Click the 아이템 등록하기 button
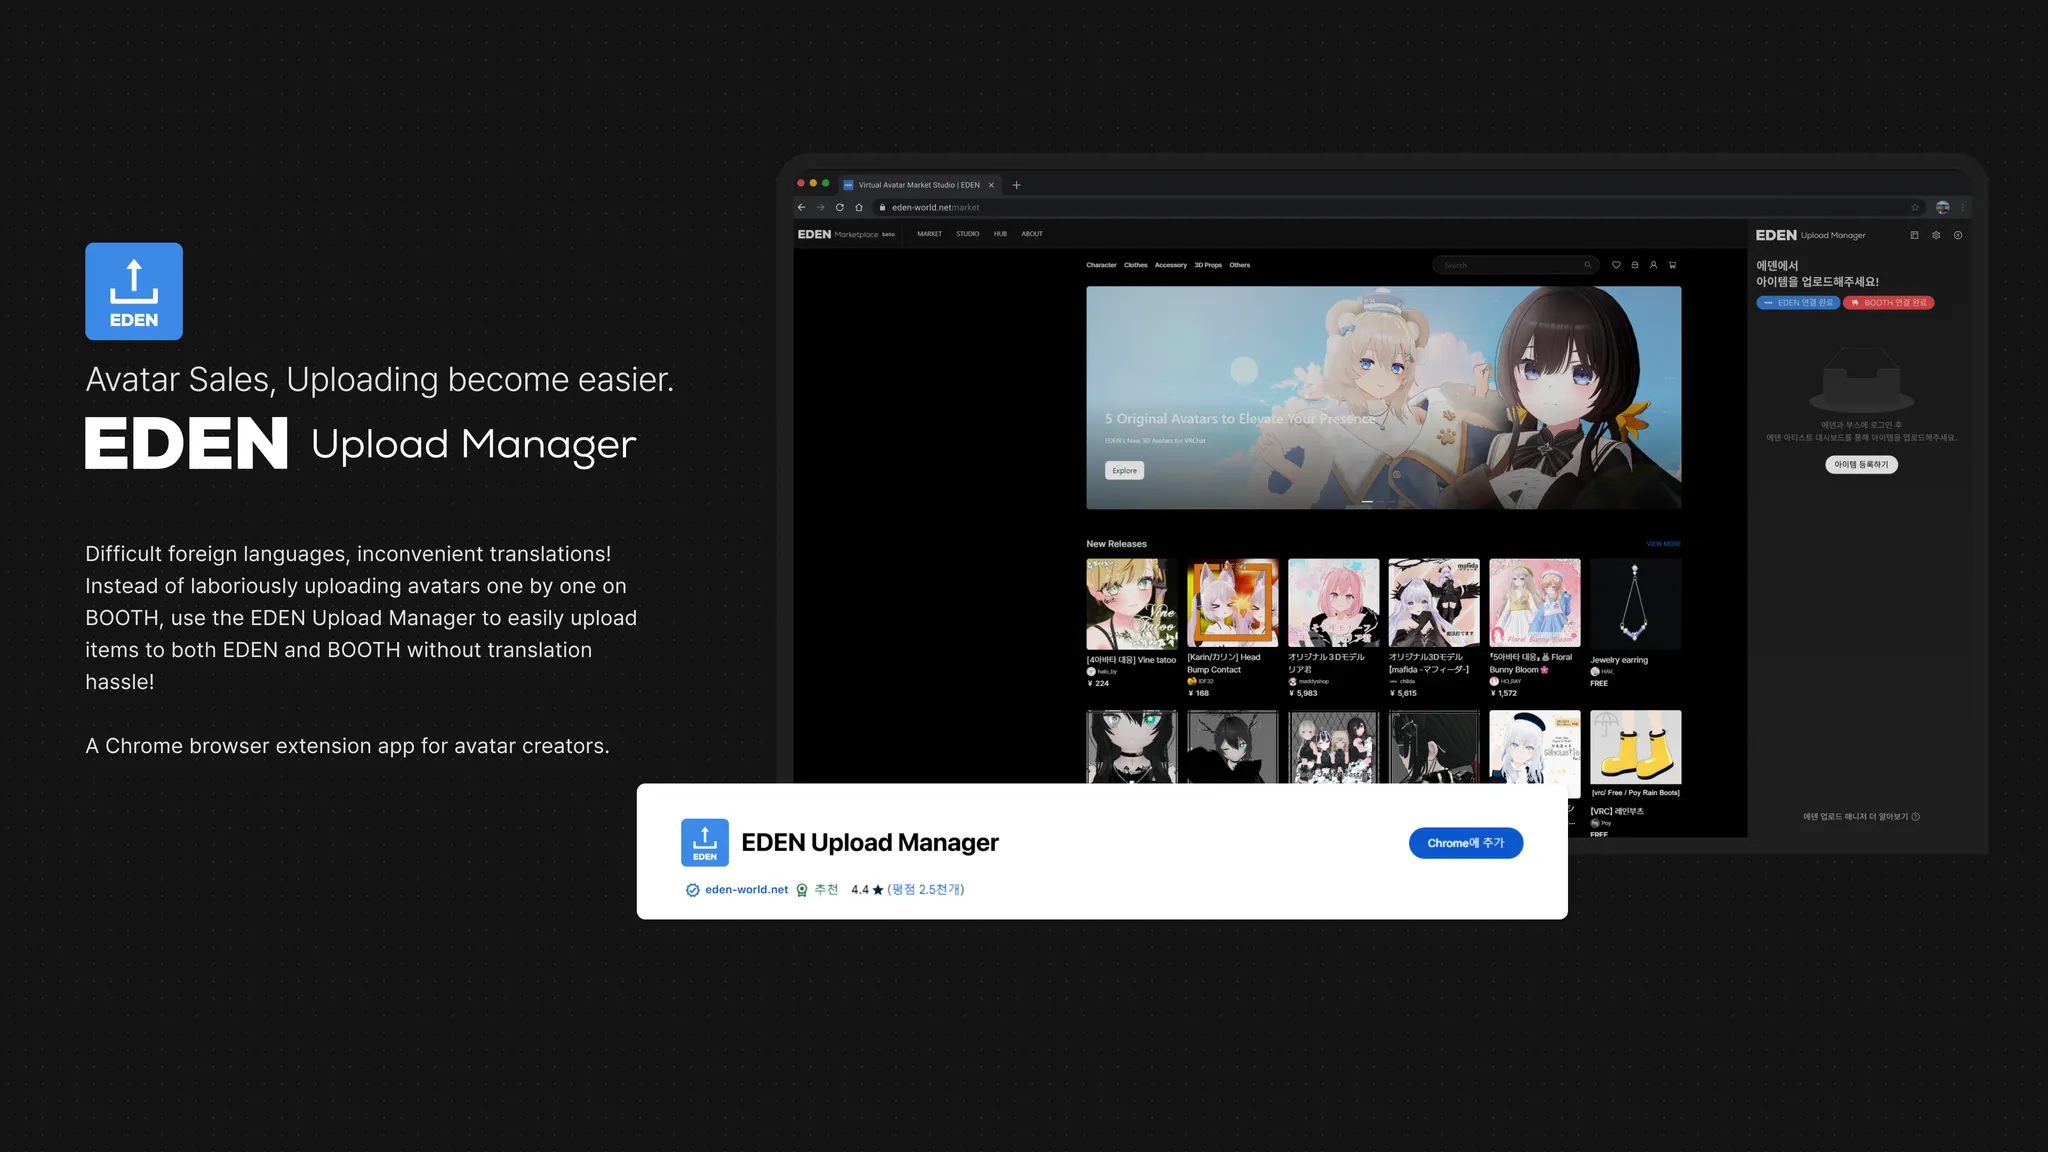The width and height of the screenshot is (2048, 1152). pos(1861,464)
